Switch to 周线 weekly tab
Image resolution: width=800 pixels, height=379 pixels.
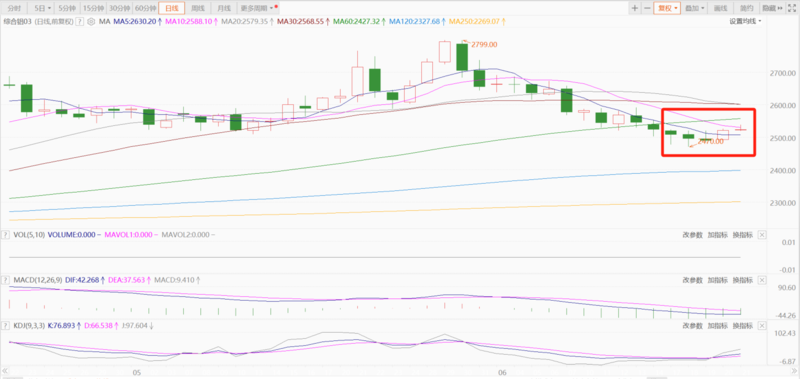[198, 8]
